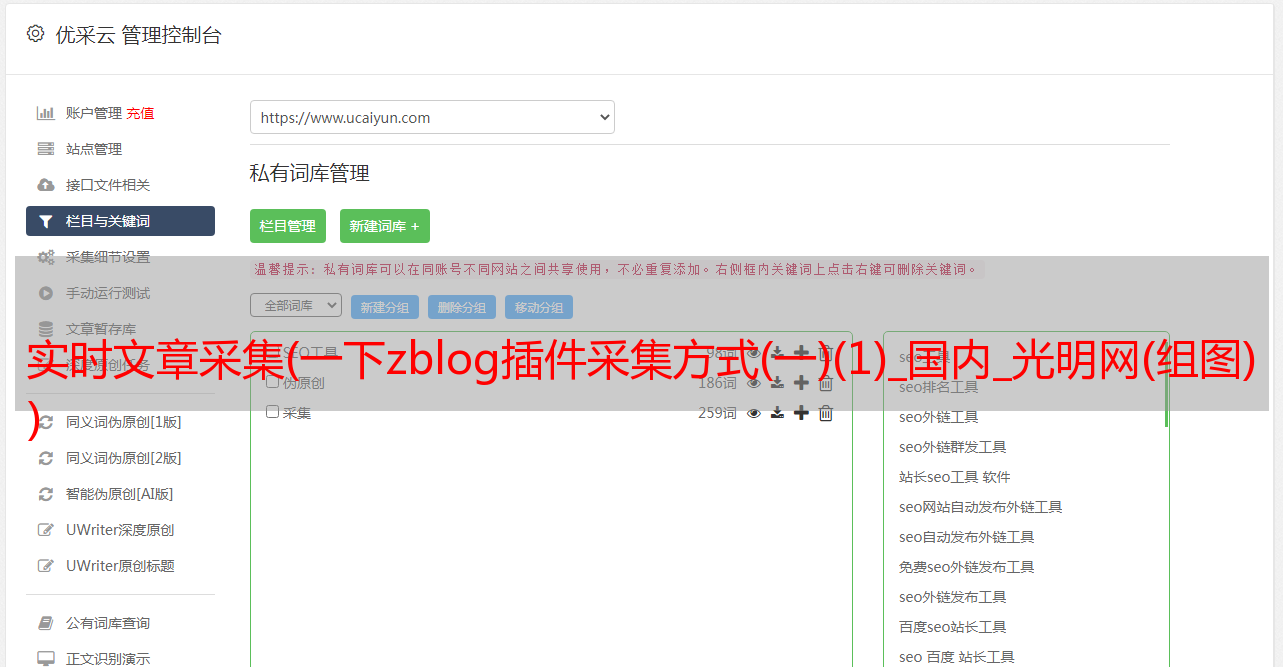Expand the 全部词库 group dropdown
This screenshot has height=667, width=1283.
(296, 306)
